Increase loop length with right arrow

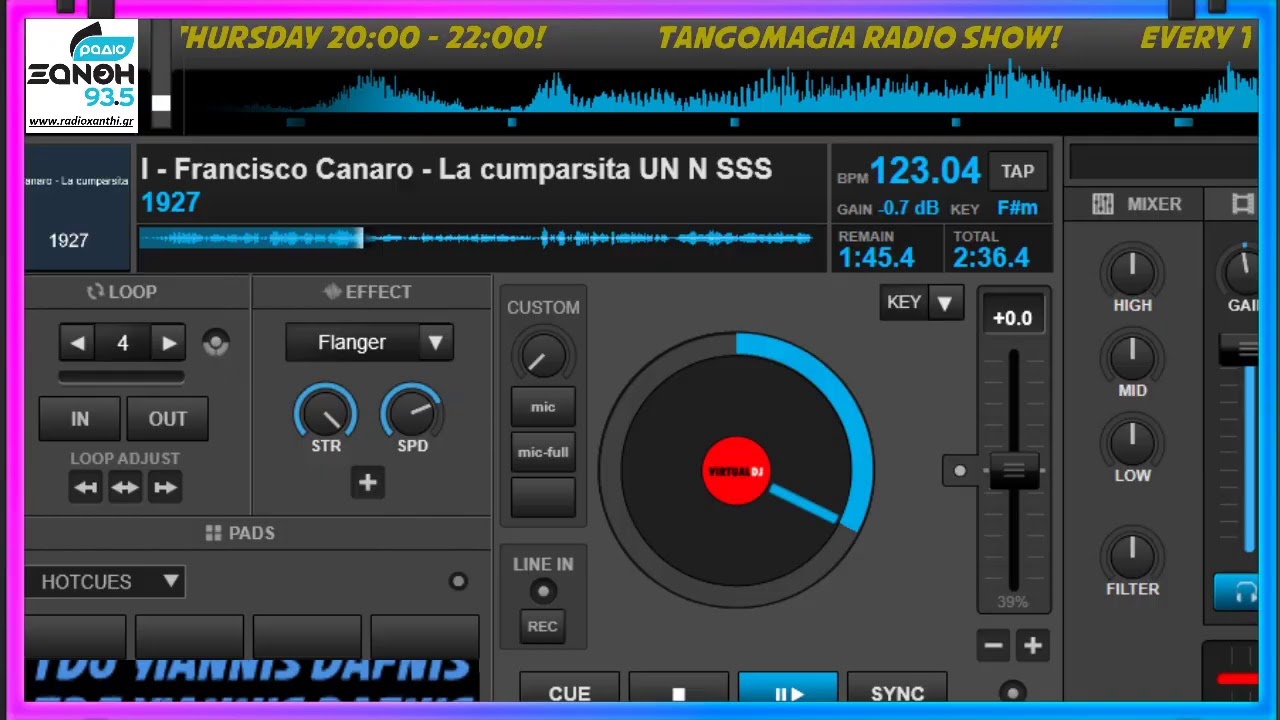click(x=169, y=343)
